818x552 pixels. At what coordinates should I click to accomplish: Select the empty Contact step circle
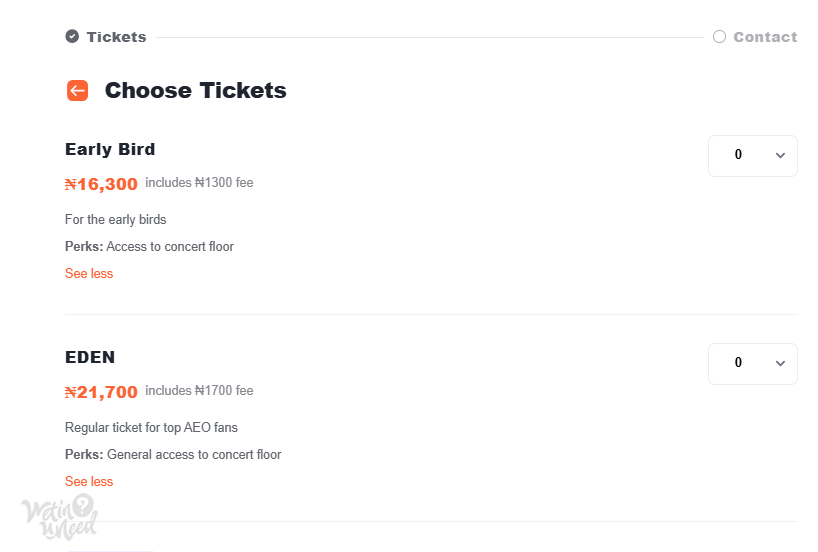click(719, 37)
